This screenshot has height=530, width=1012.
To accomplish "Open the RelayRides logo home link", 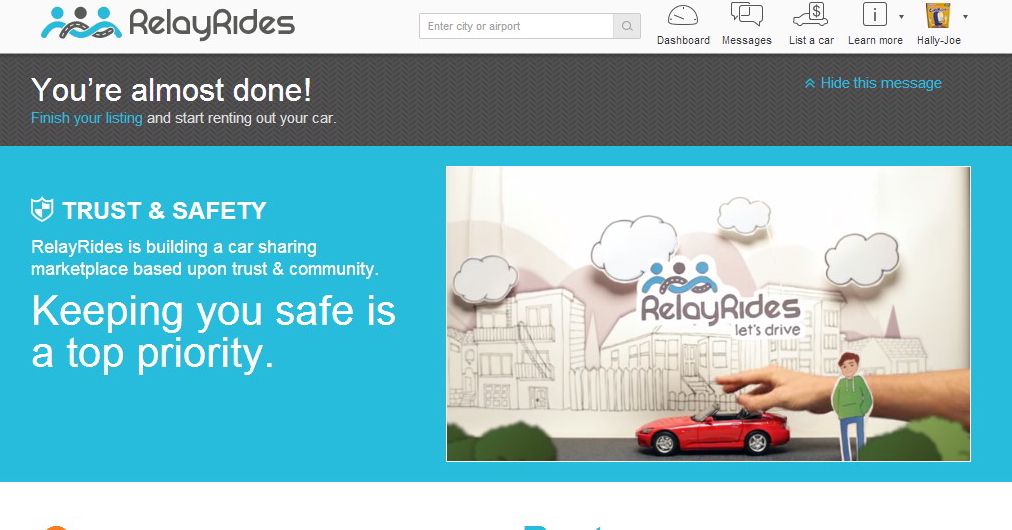I will coord(168,23).
